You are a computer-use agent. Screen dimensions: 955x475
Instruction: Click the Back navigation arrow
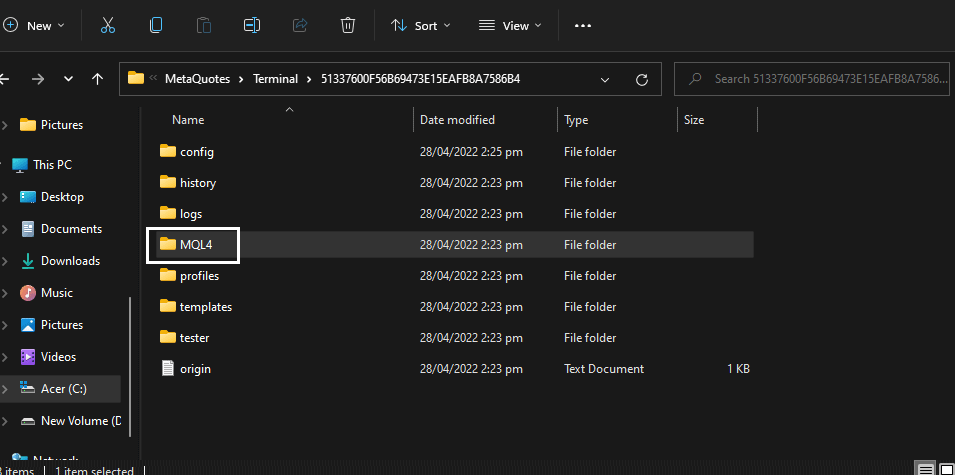click(4, 79)
